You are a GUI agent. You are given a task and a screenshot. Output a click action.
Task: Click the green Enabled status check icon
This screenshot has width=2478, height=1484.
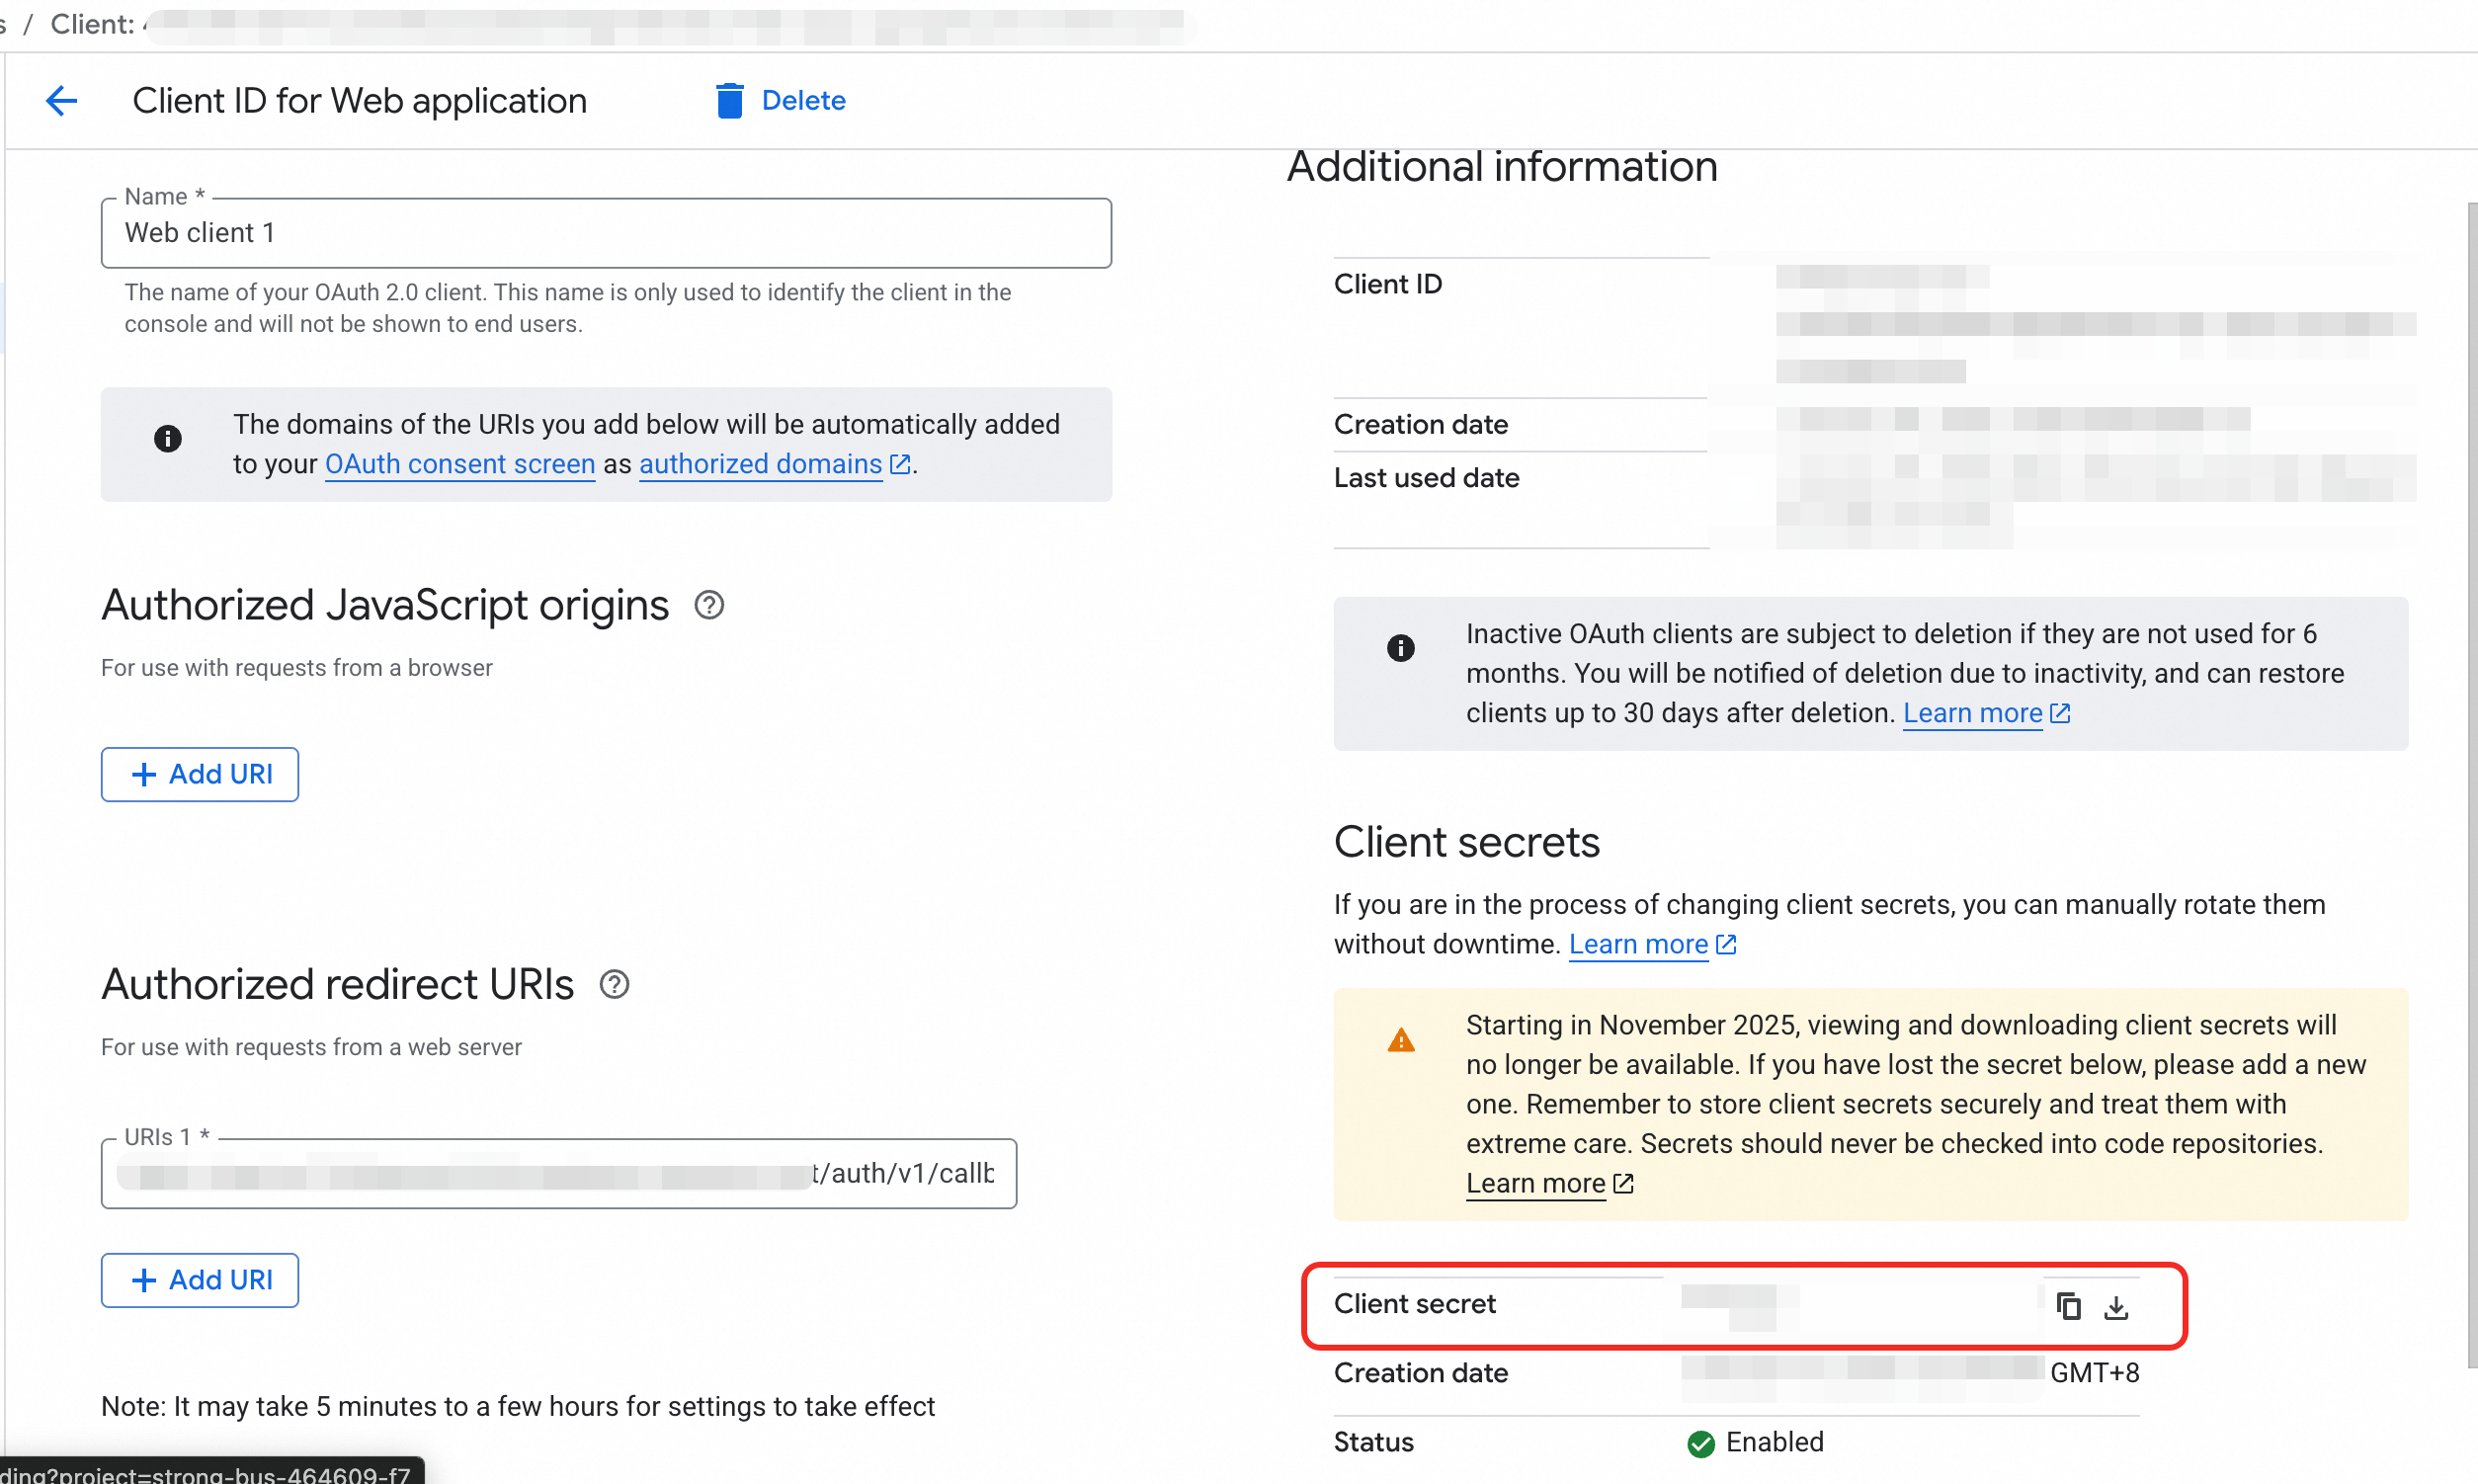click(x=1700, y=1443)
